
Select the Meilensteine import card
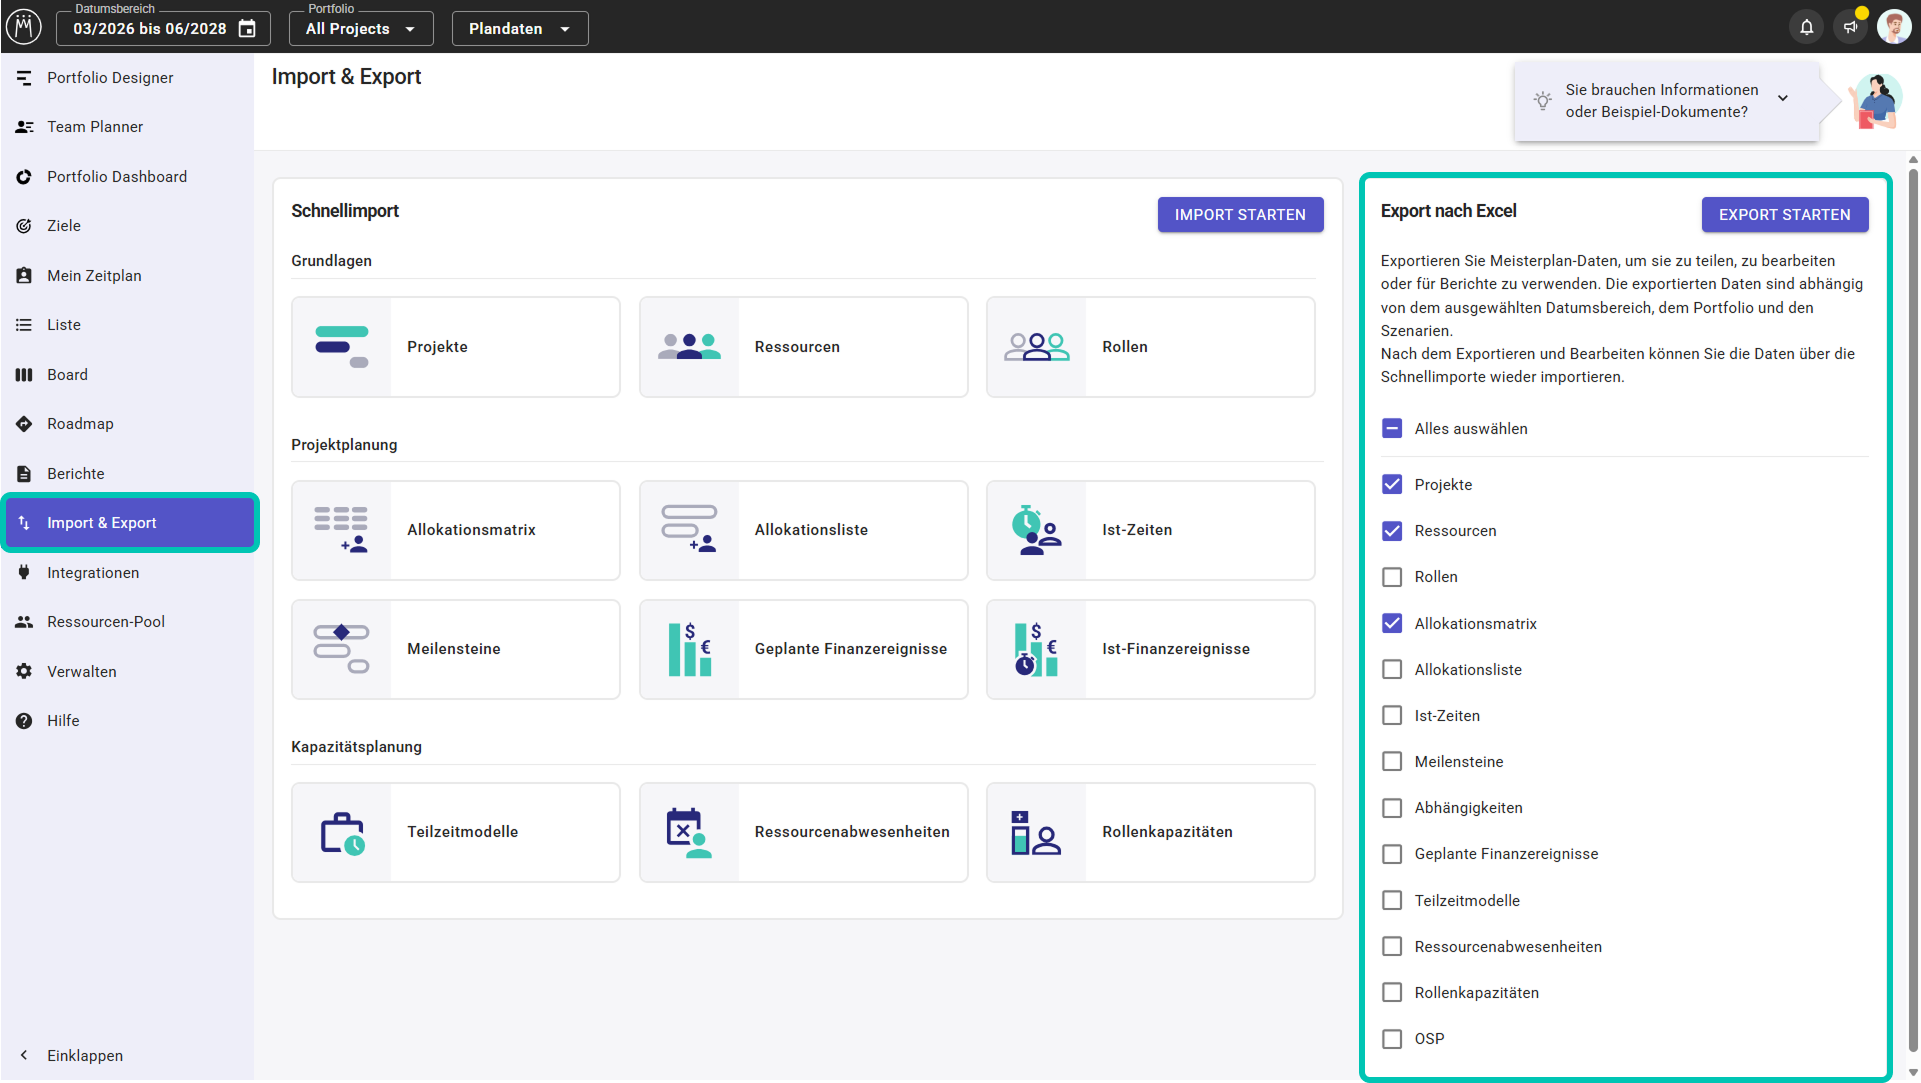456,649
